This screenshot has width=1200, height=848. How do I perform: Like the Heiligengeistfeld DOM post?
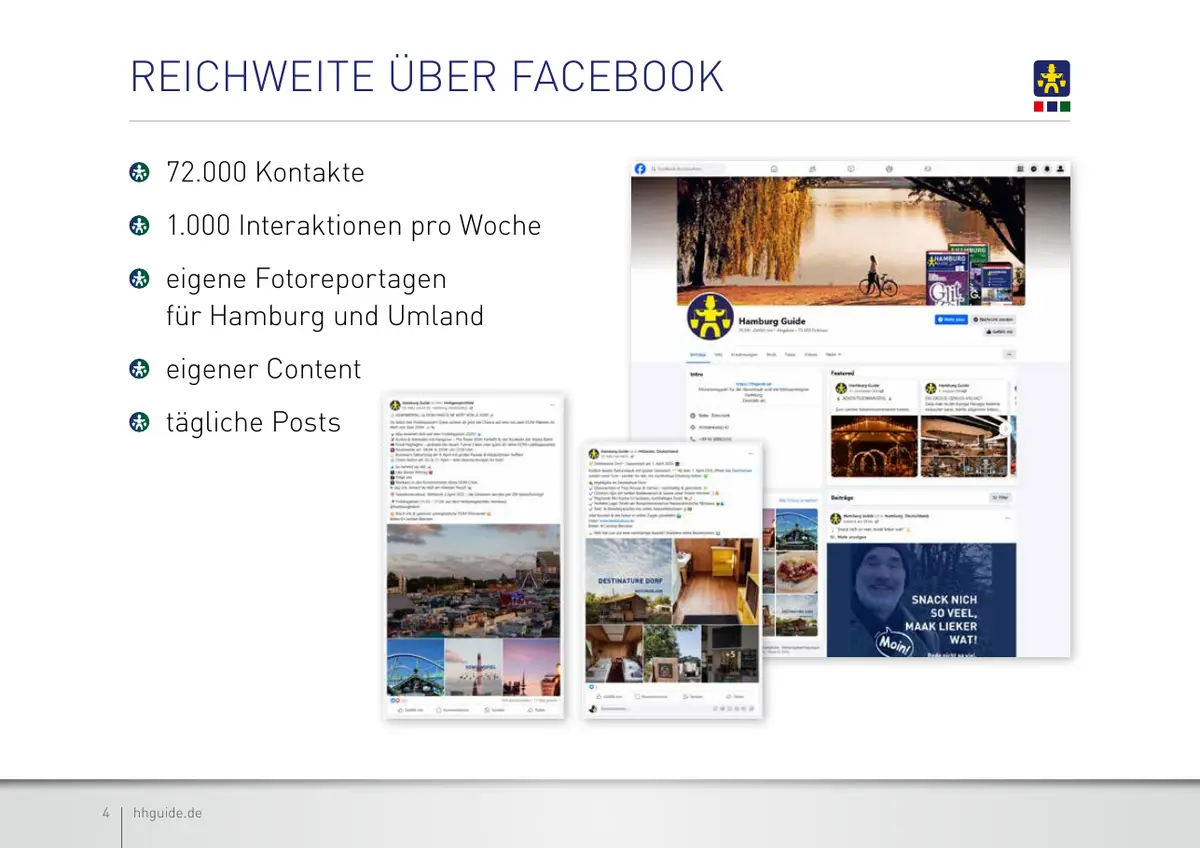click(410, 710)
